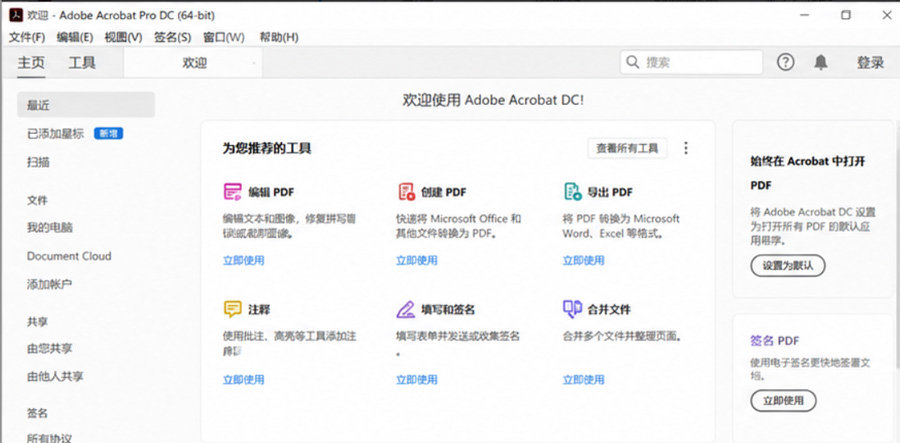This screenshot has width=900, height=443.
Task: Click 立即使用 link under 创建 PDF
Action: tap(417, 261)
